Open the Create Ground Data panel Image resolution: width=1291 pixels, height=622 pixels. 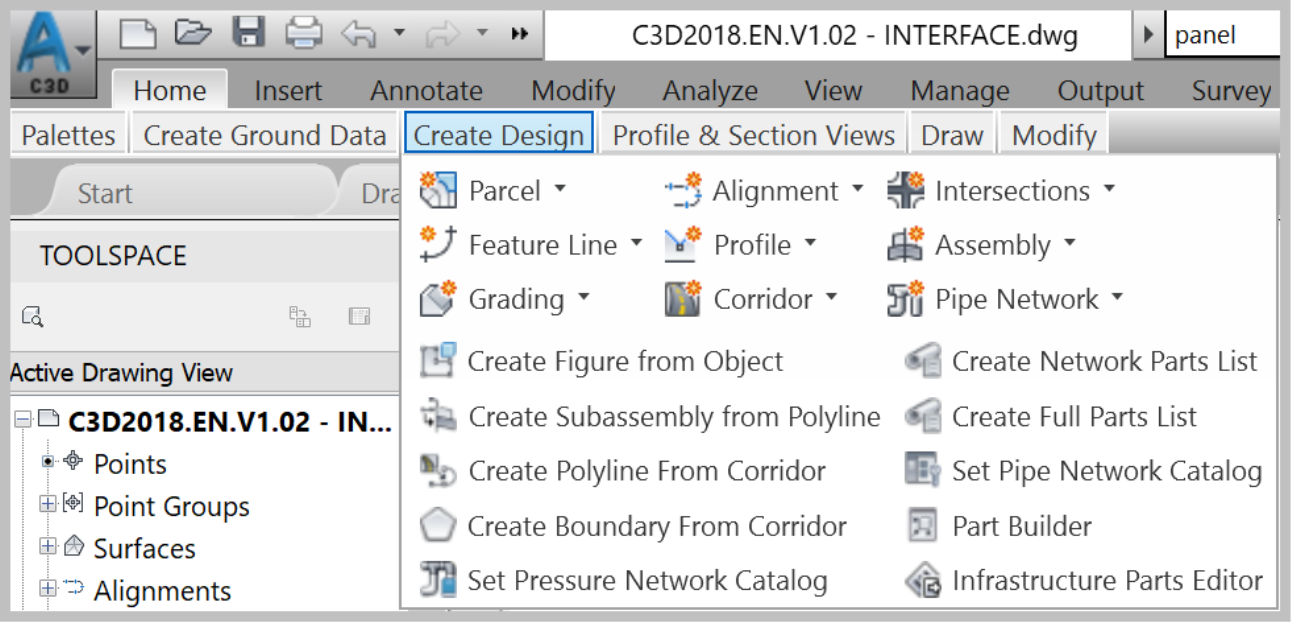click(265, 135)
